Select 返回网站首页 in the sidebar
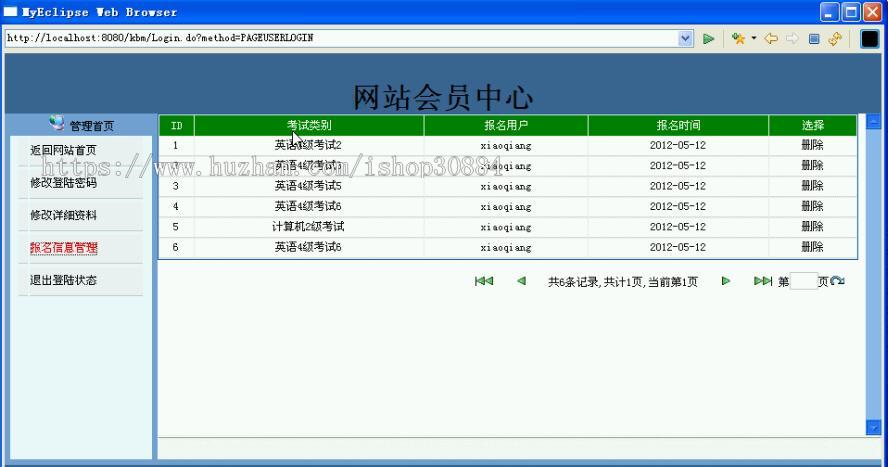Image resolution: width=888 pixels, height=467 pixels. click(x=63, y=150)
